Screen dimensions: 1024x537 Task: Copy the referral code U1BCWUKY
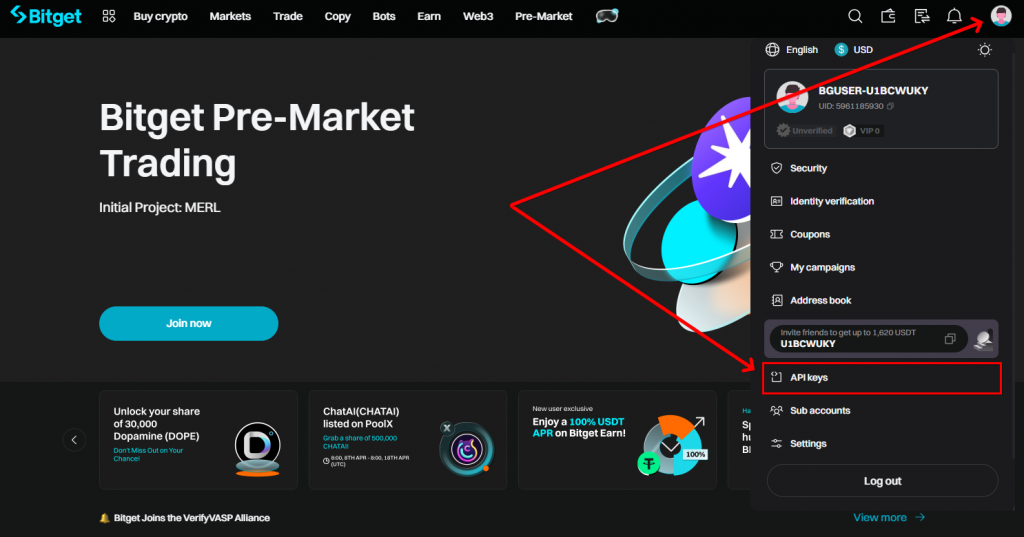click(x=950, y=338)
